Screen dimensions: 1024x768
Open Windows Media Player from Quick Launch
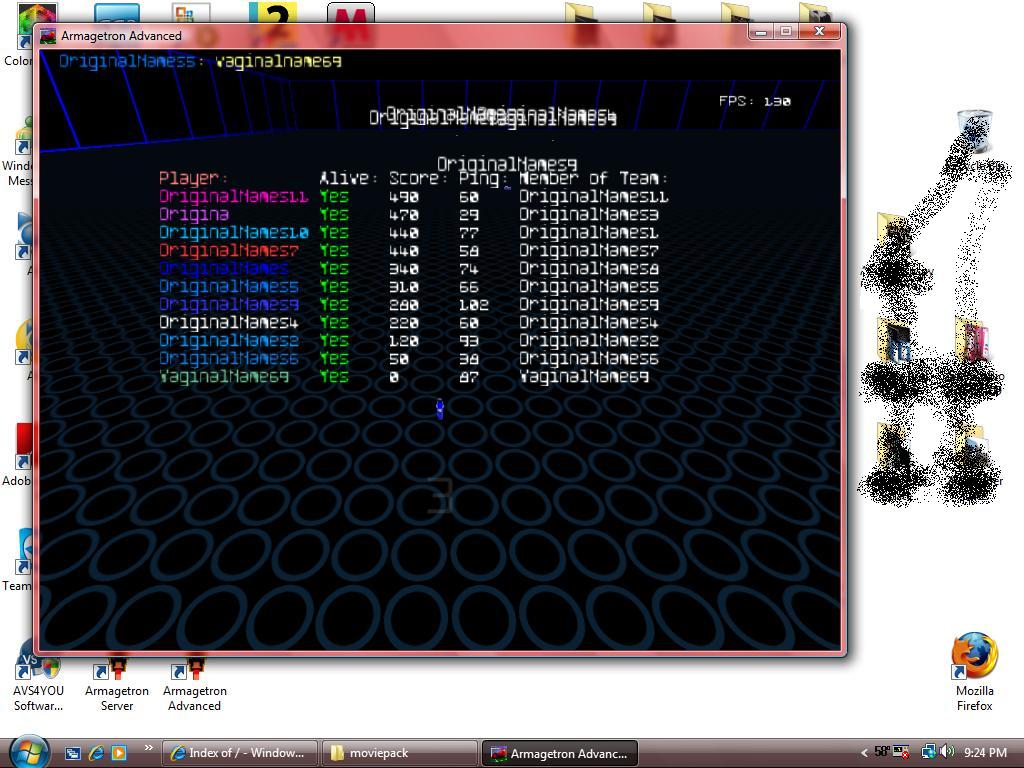[x=119, y=753]
